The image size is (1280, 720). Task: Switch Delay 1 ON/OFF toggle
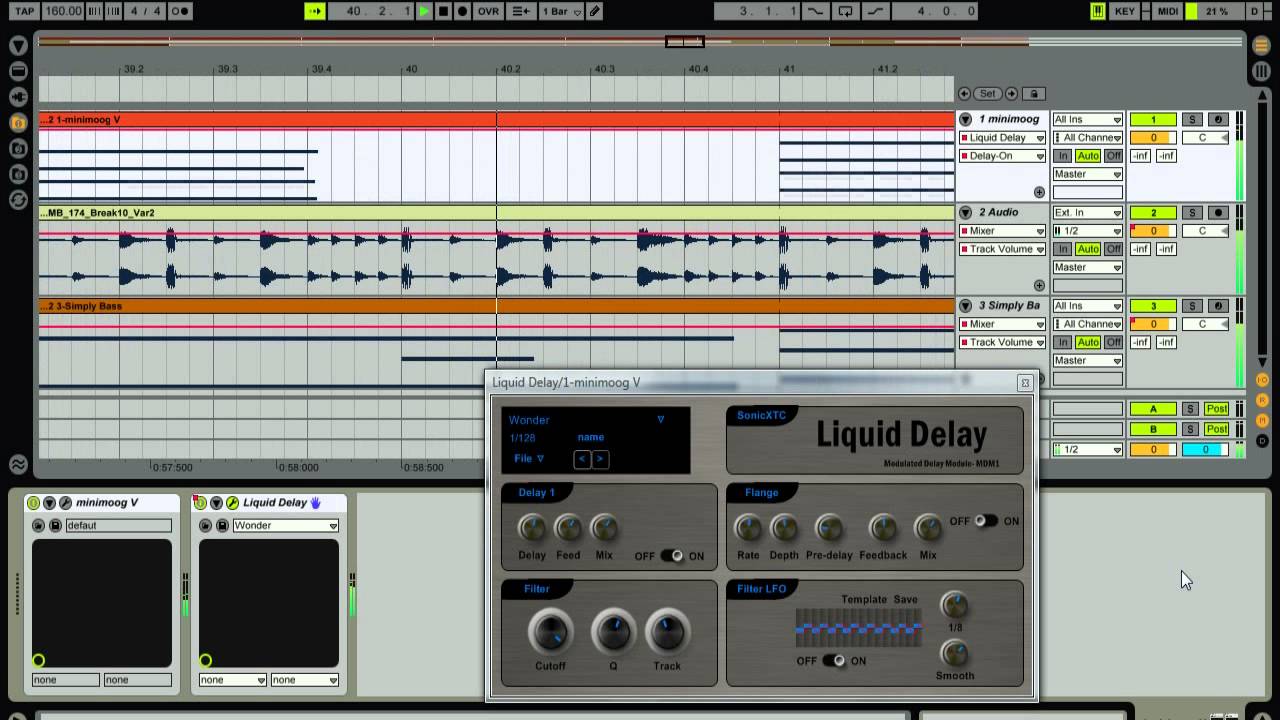671,556
